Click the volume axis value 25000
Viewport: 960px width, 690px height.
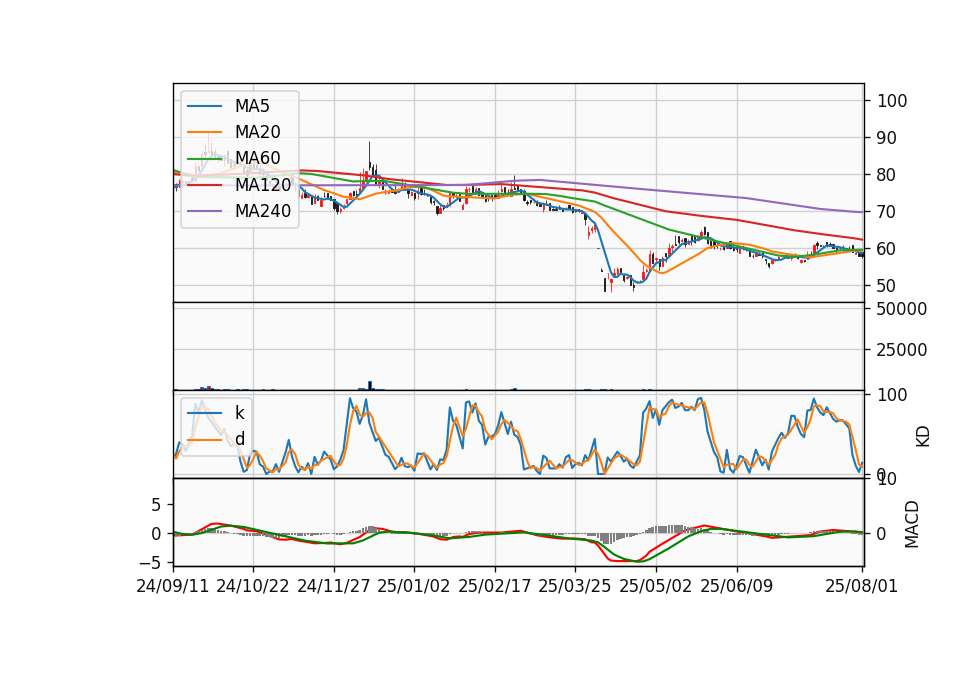pos(902,350)
